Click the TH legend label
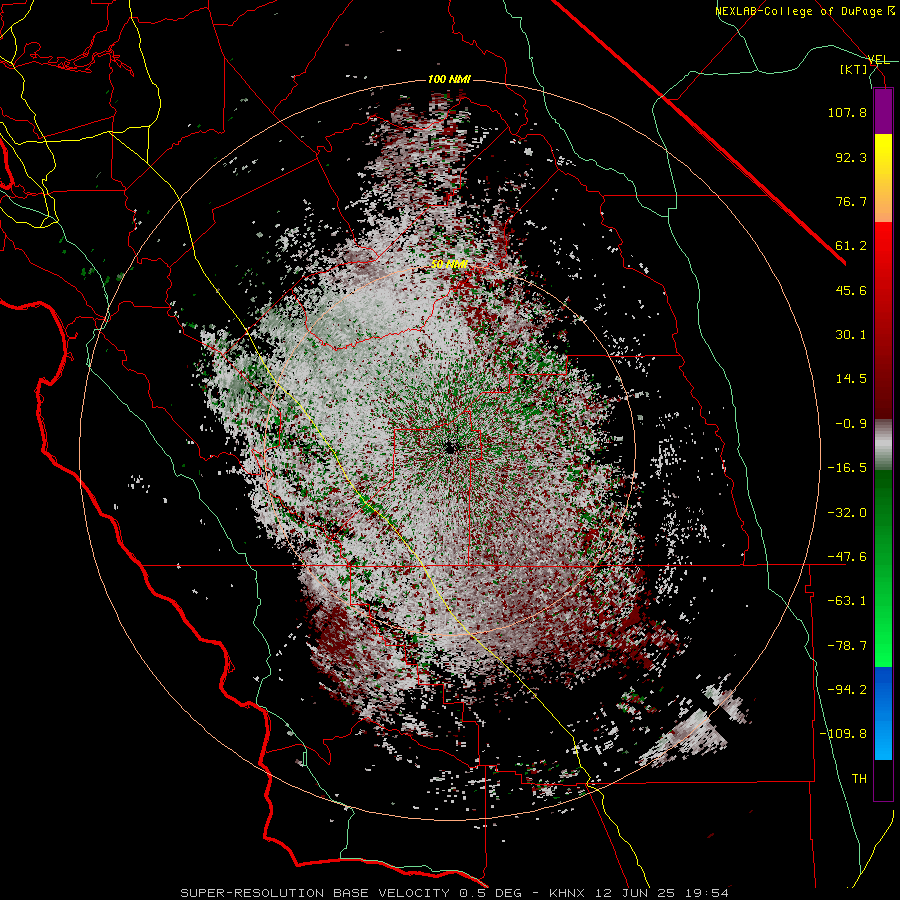The image size is (900, 900). (x=859, y=779)
